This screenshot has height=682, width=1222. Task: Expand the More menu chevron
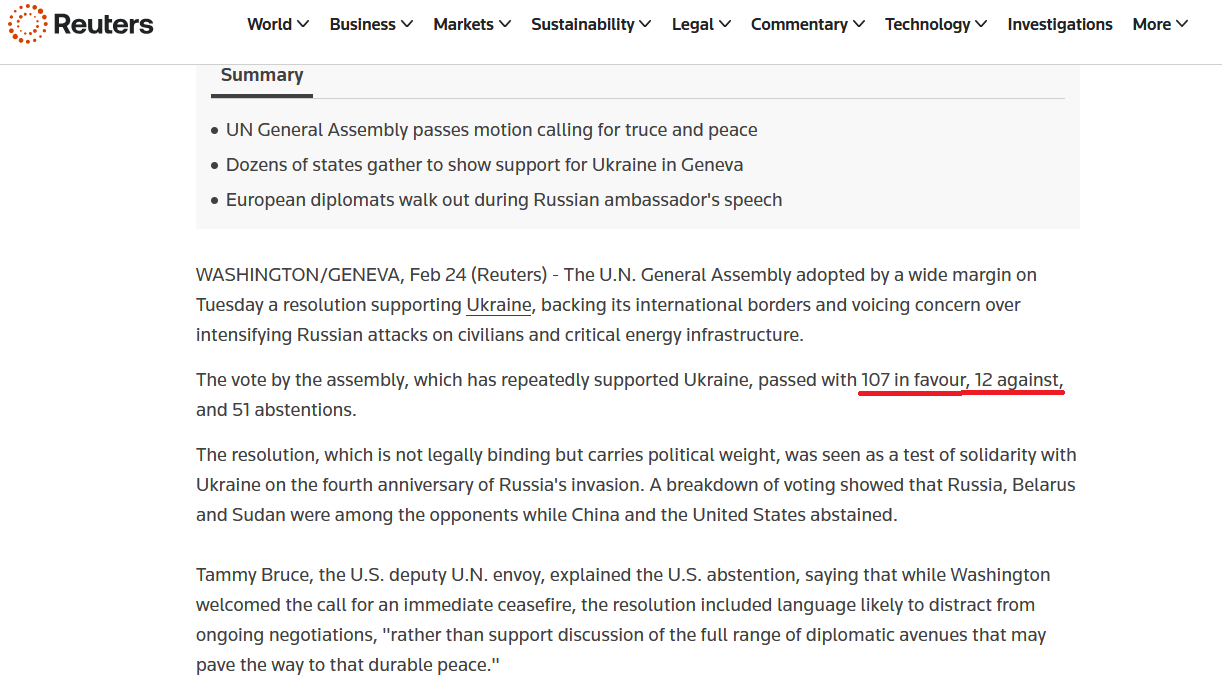pos(1182,24)
